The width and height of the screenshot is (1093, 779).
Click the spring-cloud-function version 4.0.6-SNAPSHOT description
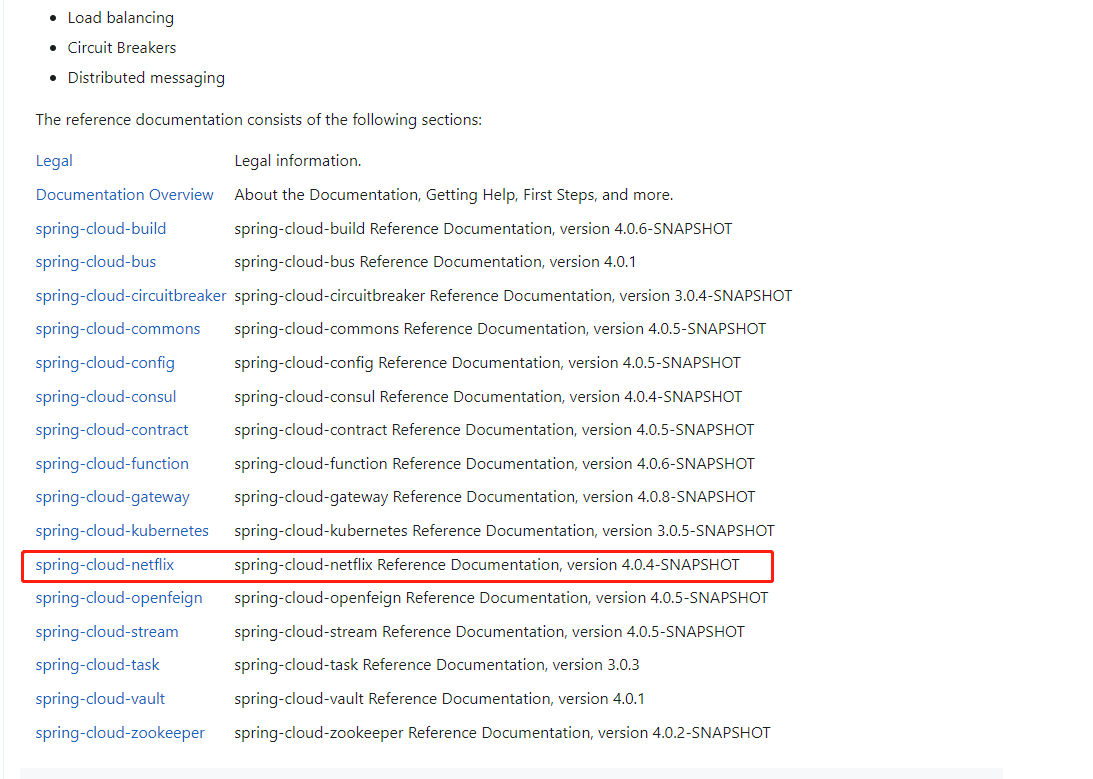494,464
